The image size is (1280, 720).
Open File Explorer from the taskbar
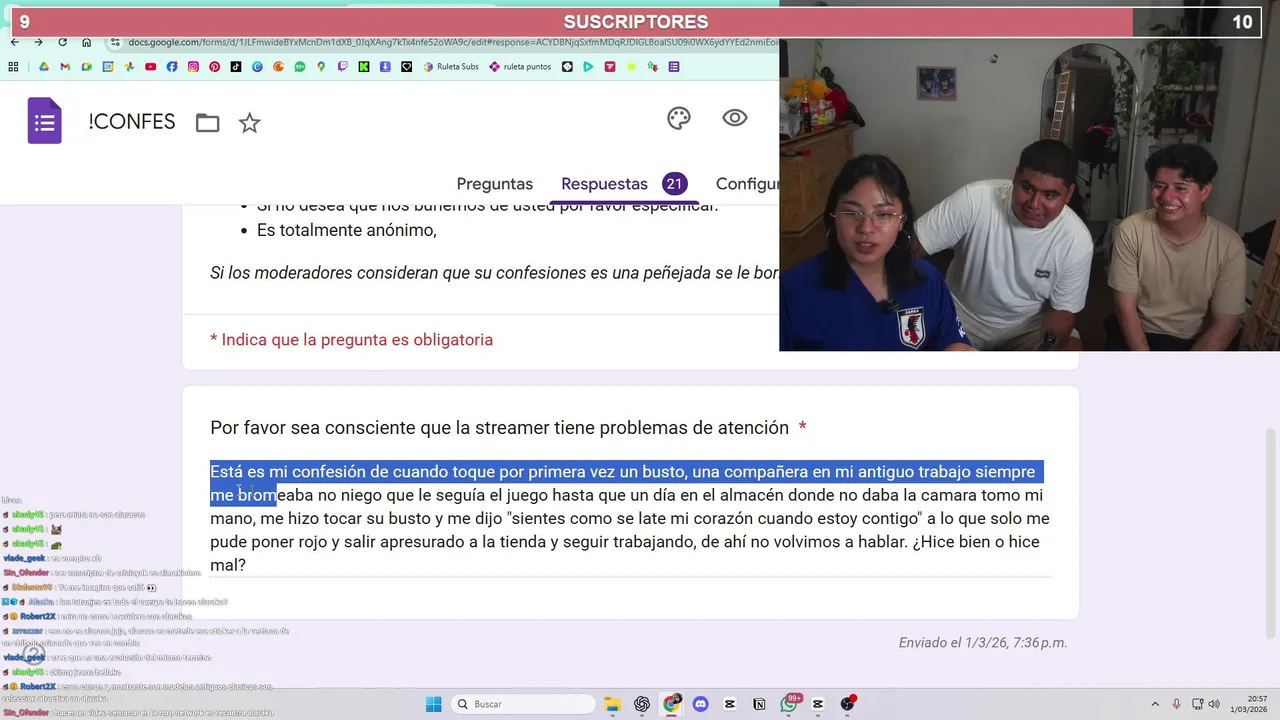(x=612, y=704)
